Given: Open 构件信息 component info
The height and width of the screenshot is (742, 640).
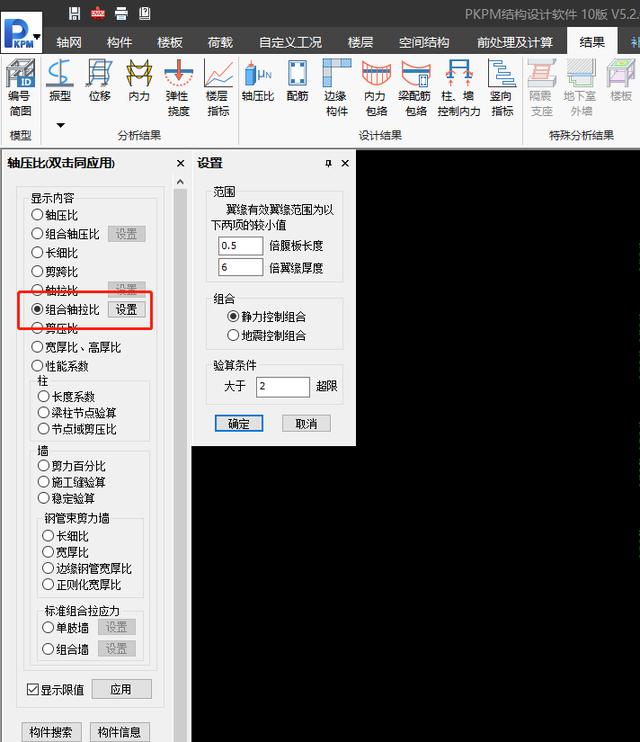Looking at the screenshot, I should click(119, 732).
